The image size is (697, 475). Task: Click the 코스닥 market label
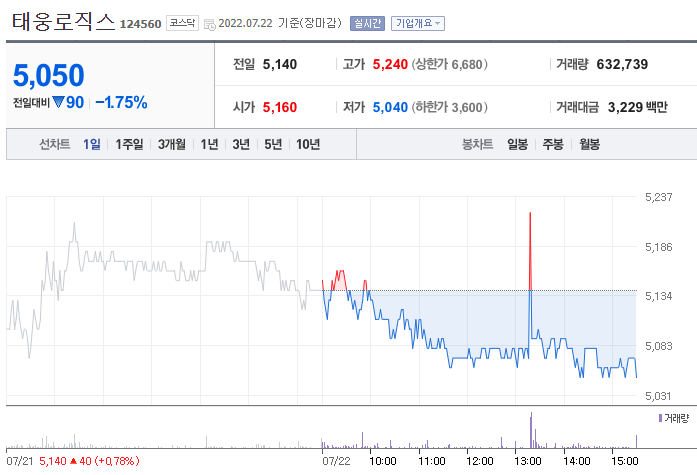pos(182,23)
